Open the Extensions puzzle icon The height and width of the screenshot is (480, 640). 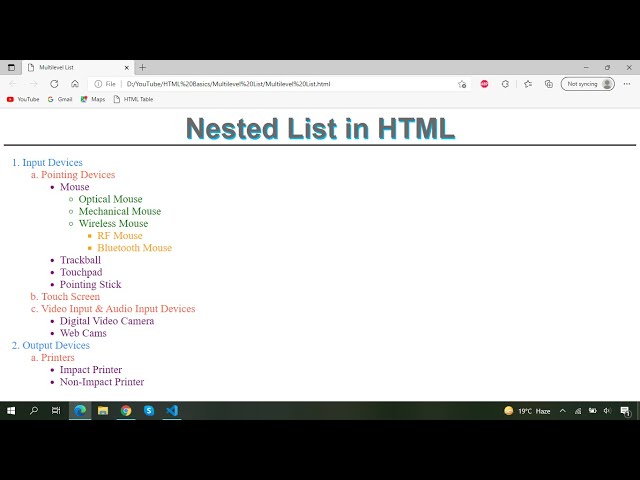505,84
